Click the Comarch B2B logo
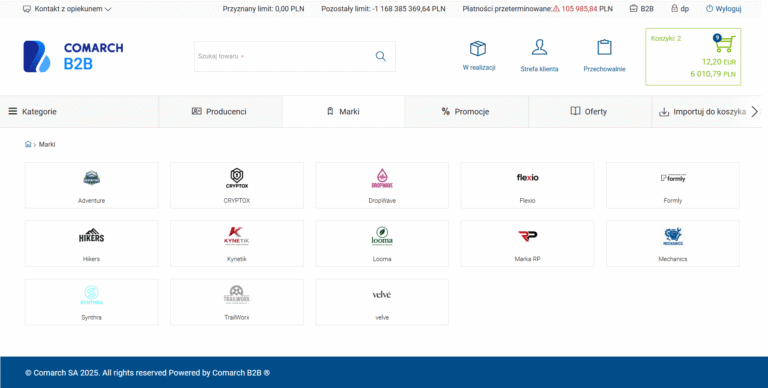 (73, 56)
